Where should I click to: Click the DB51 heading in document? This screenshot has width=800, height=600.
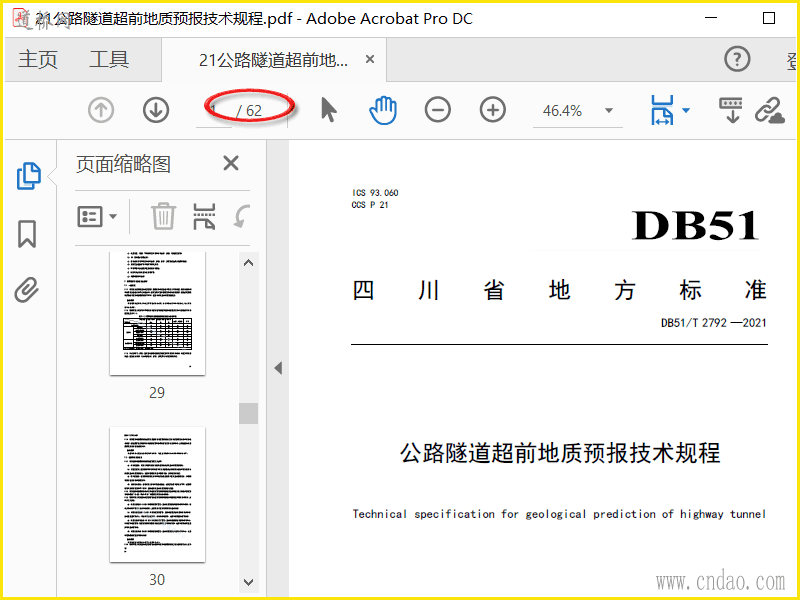[x=696, y=225]
